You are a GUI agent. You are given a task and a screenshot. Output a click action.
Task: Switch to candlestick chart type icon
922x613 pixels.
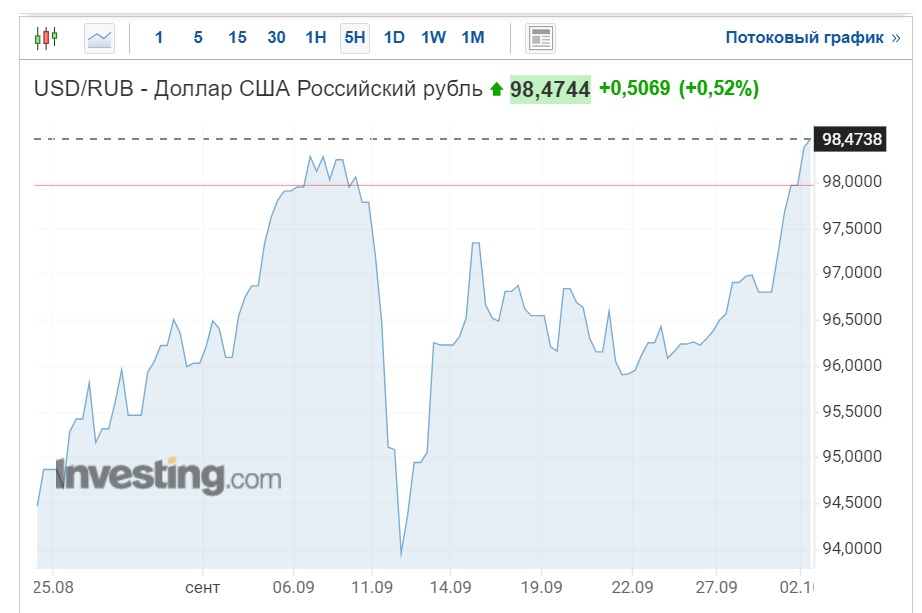tap(46, 38)
